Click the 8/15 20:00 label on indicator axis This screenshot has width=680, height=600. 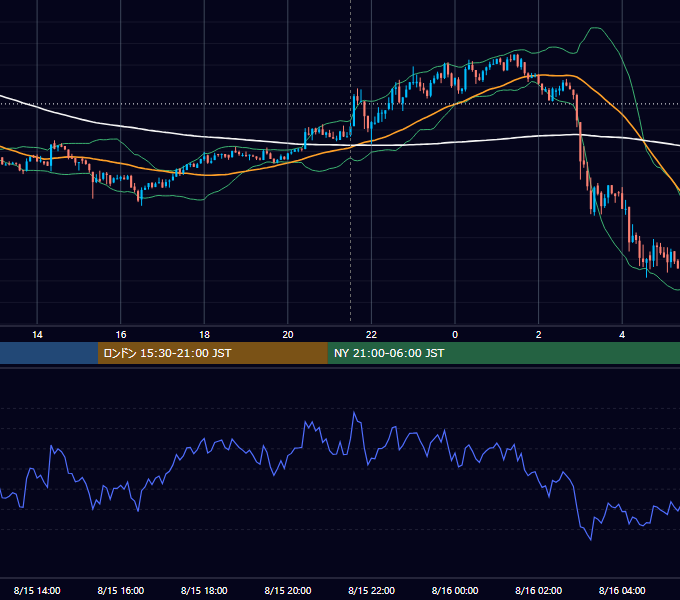(288, 590)
